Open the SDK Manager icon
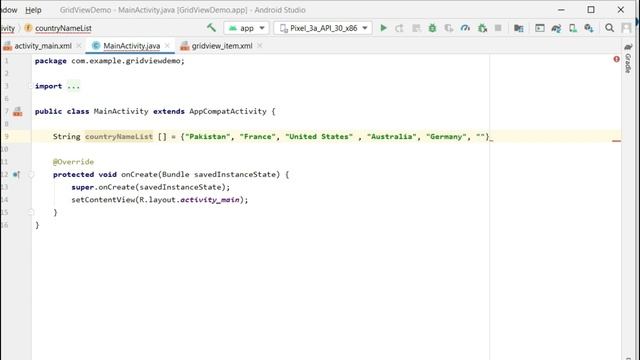 click(589, 28)
